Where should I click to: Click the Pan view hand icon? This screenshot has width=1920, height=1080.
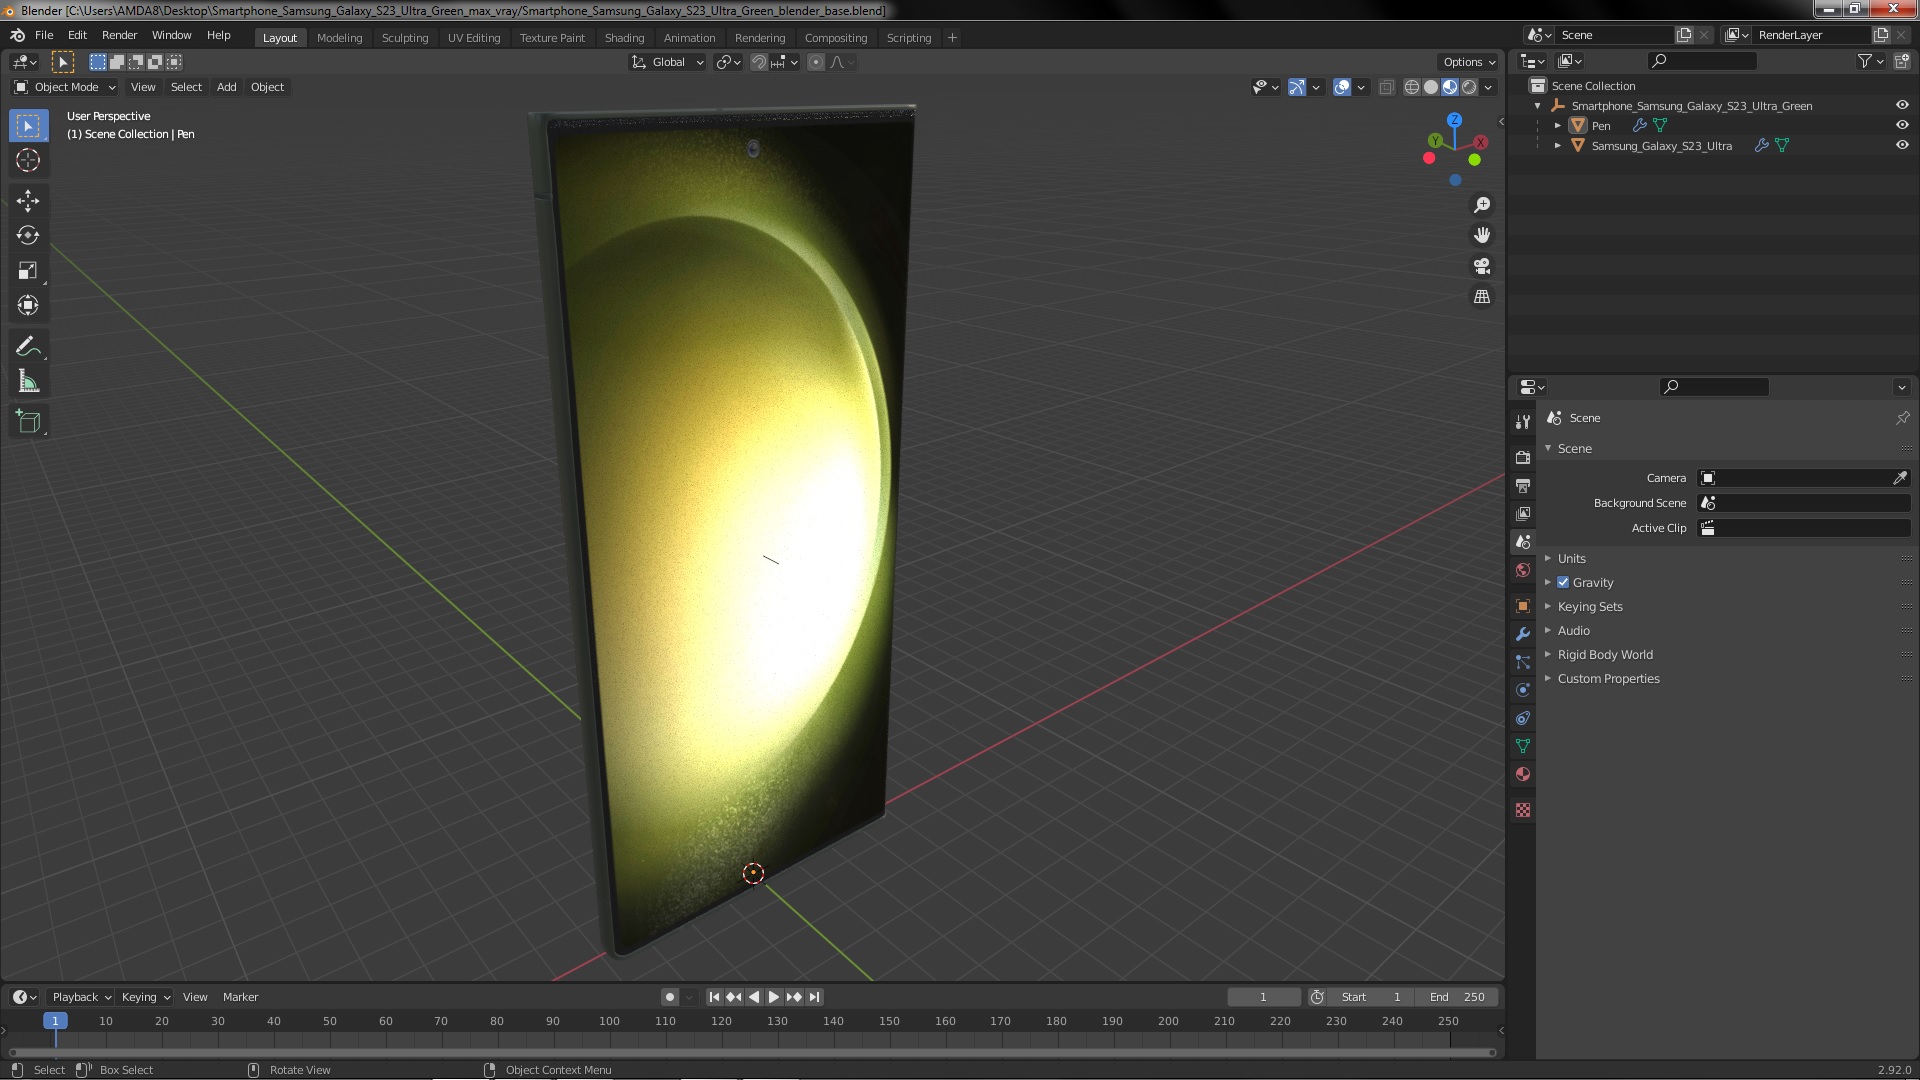tap(1482, 235)
